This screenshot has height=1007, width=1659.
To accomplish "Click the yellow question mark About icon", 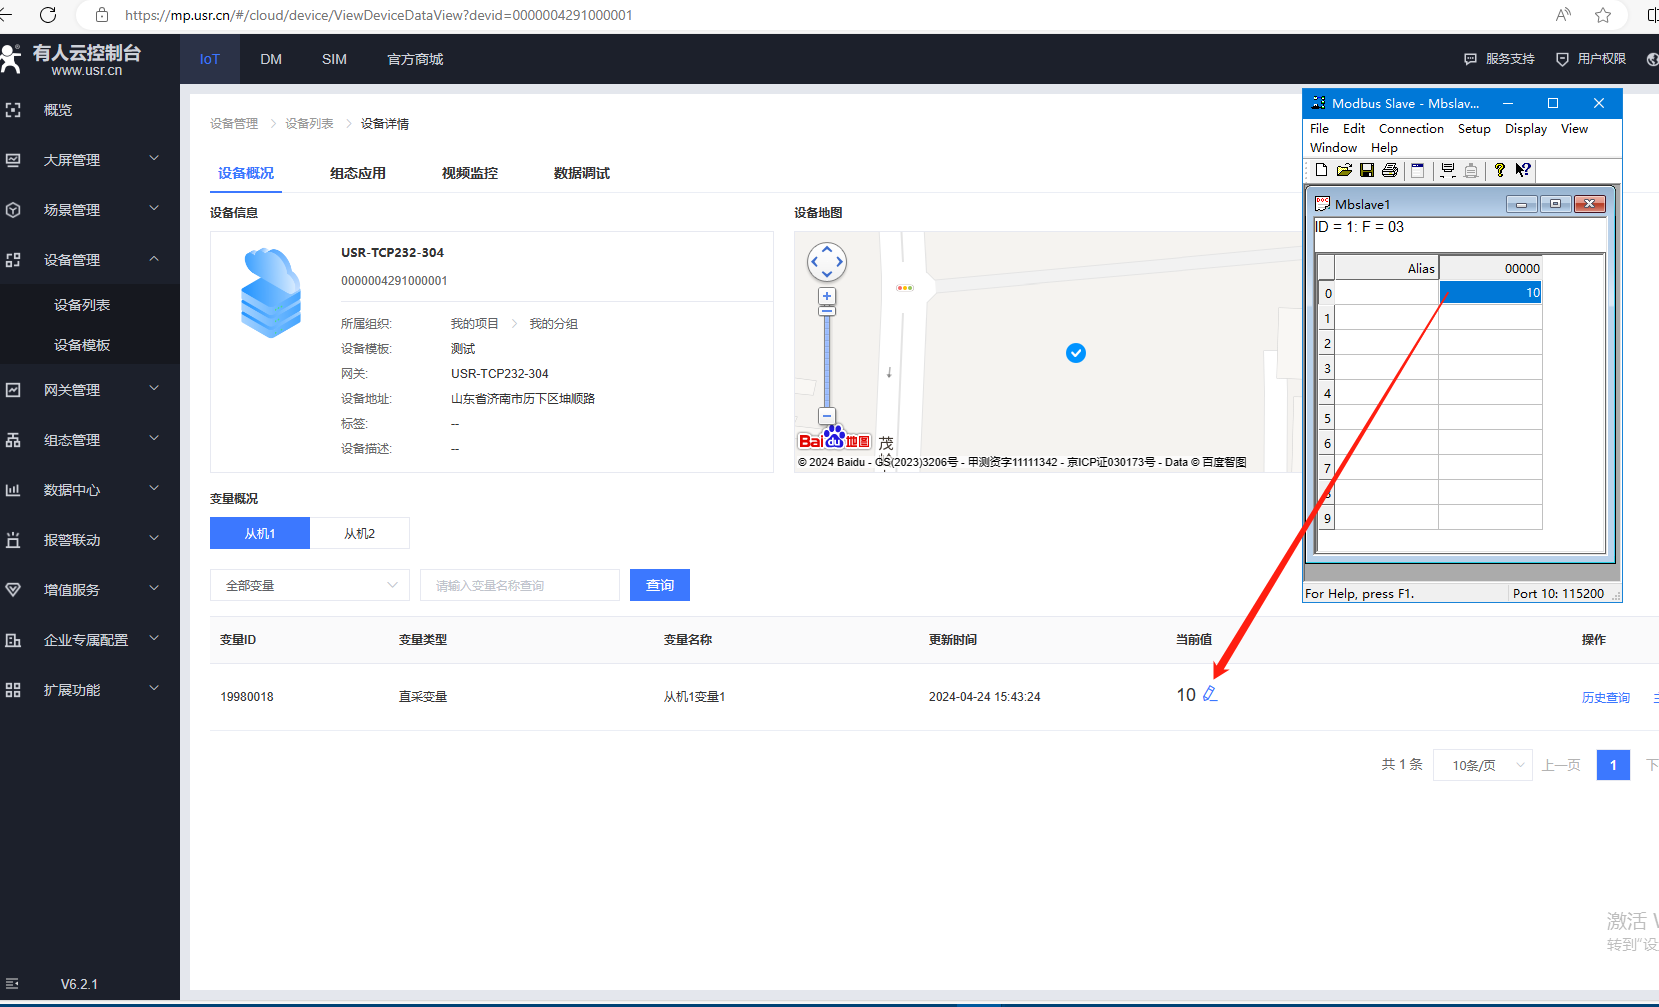I will point(1499,171).
